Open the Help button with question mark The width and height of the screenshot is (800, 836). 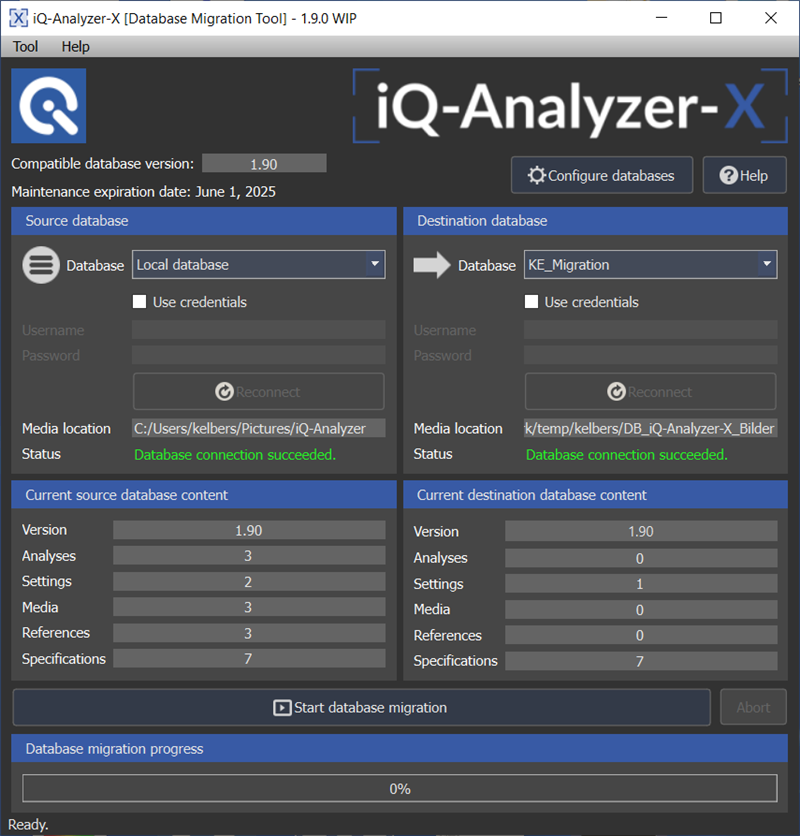tap(745, 175)
